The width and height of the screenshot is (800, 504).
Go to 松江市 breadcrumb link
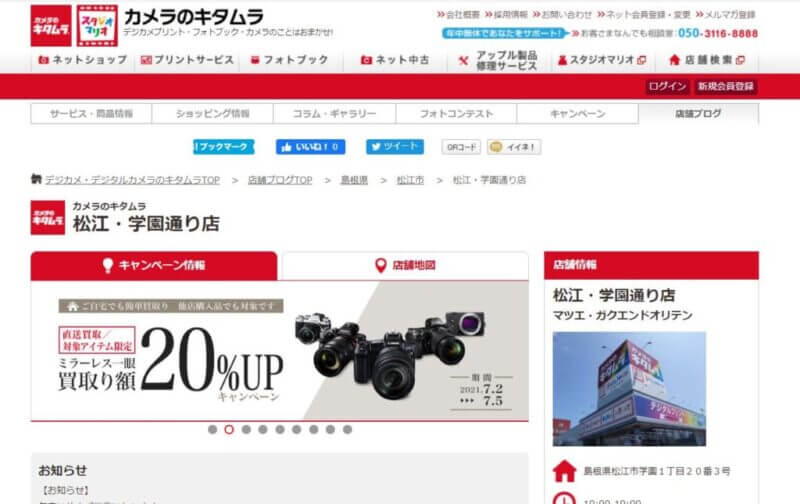click(410, 180)
